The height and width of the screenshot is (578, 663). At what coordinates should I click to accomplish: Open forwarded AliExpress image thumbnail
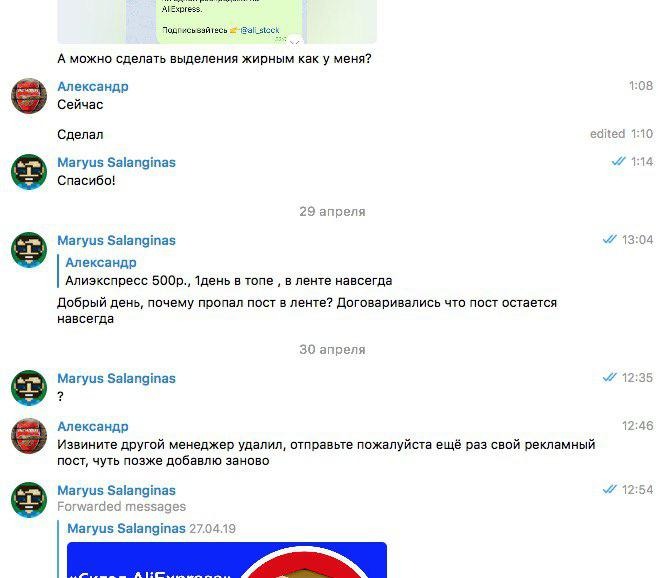[227, 560]
